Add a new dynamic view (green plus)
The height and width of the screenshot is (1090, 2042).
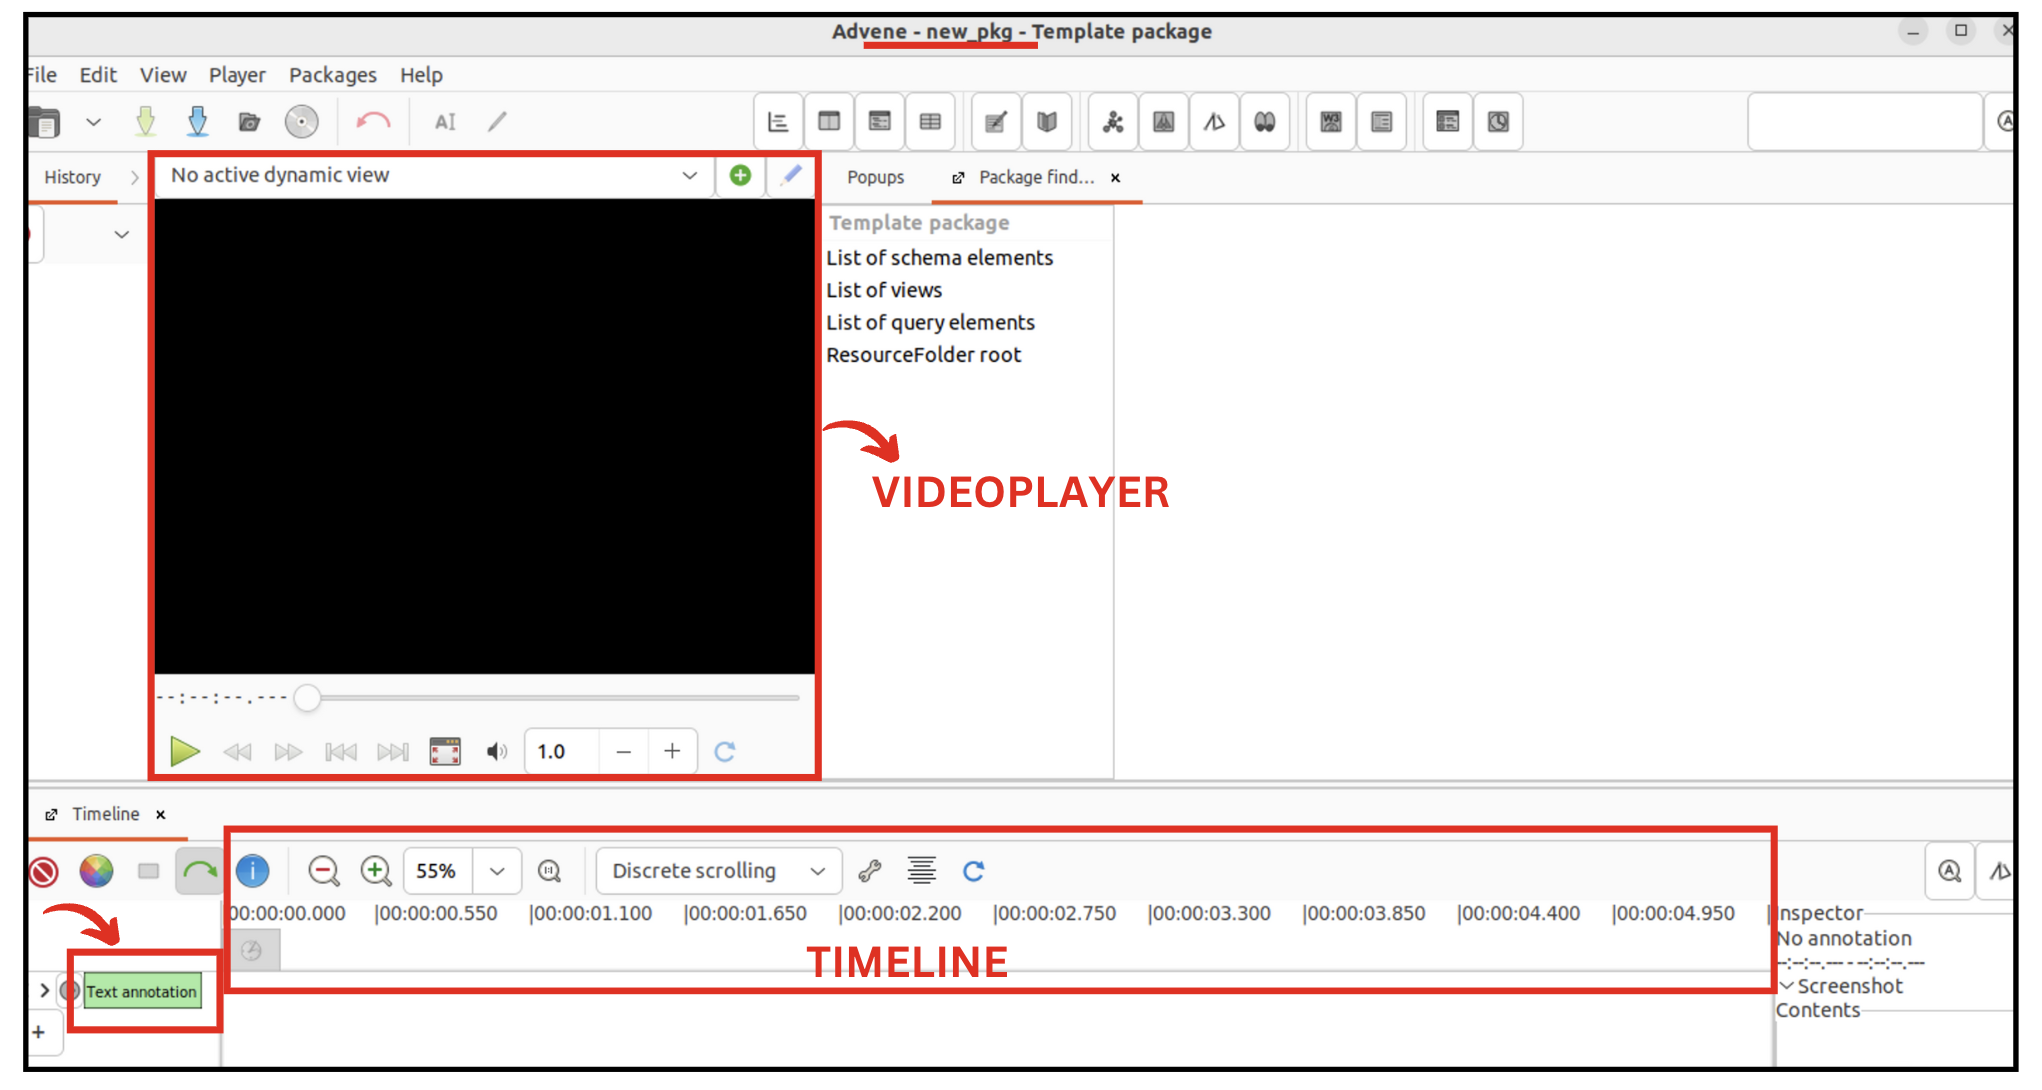click(740, 176)
